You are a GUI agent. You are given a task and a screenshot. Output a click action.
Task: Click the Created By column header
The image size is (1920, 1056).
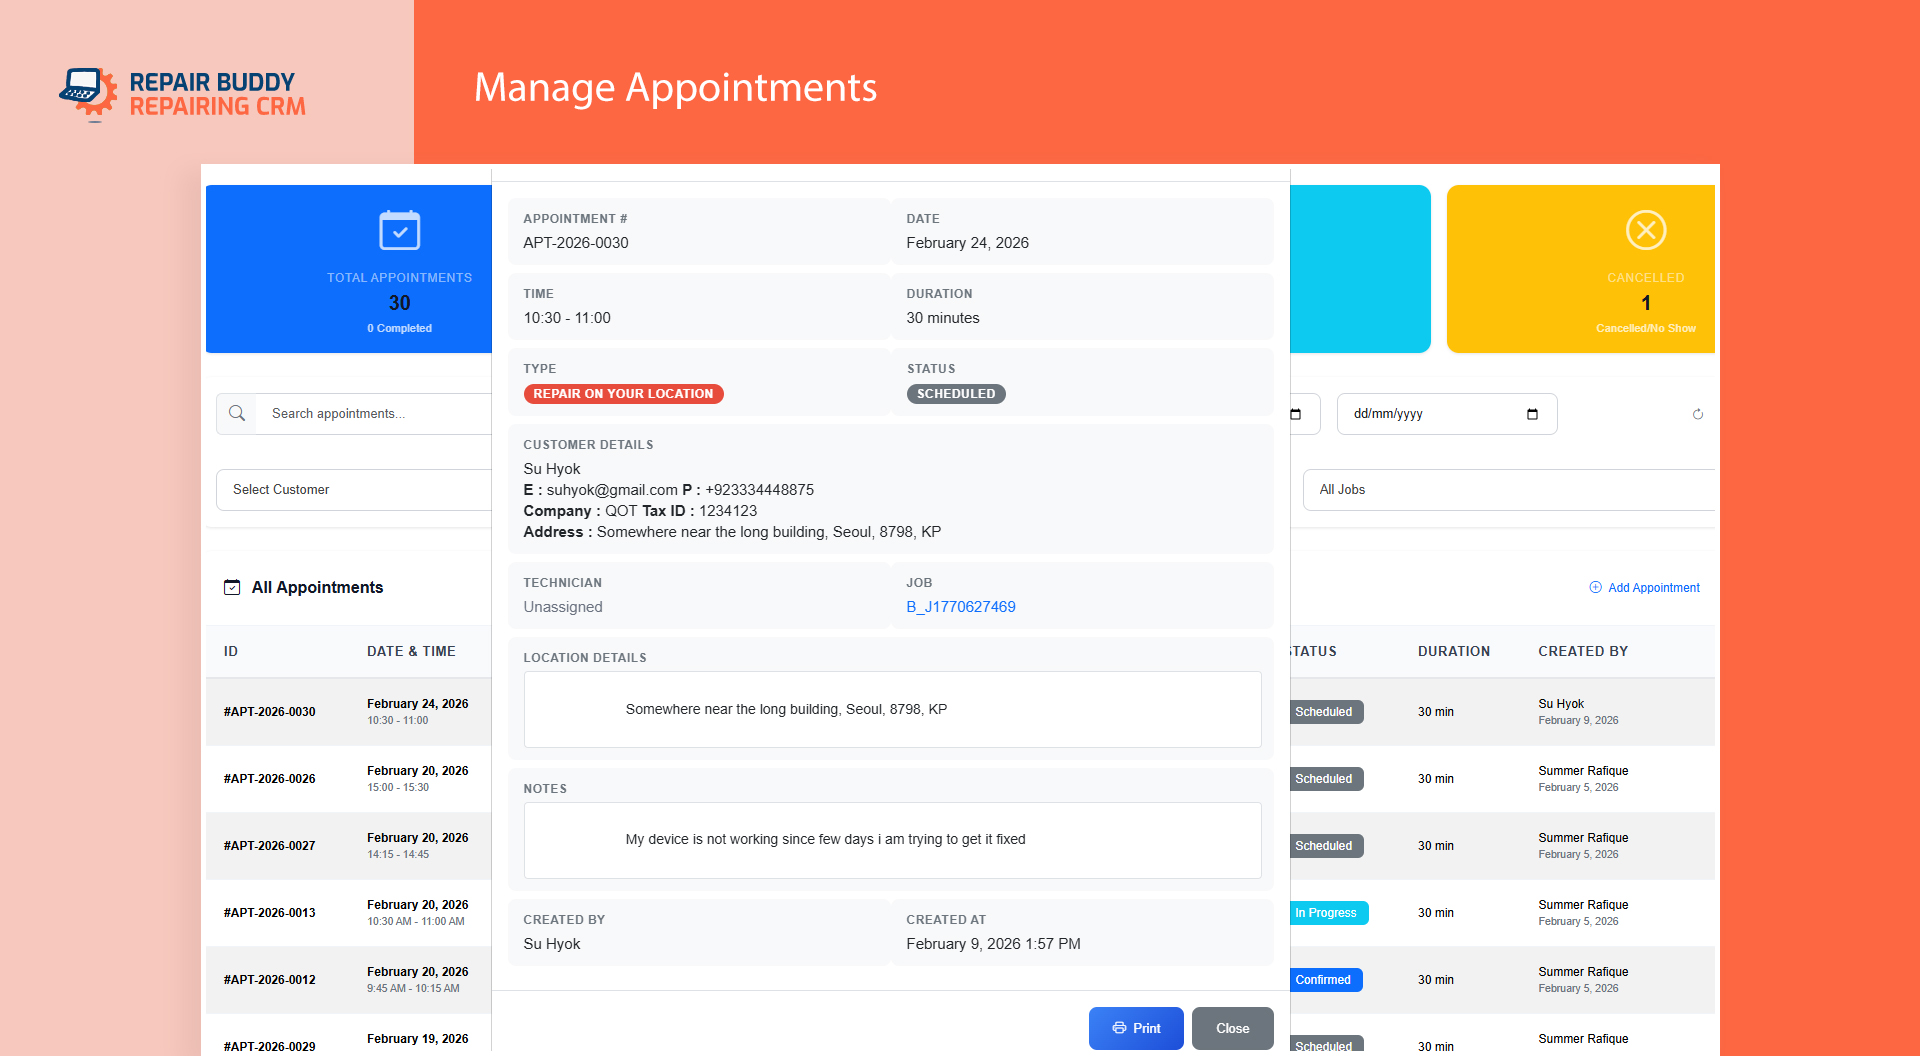[1583, 651]
